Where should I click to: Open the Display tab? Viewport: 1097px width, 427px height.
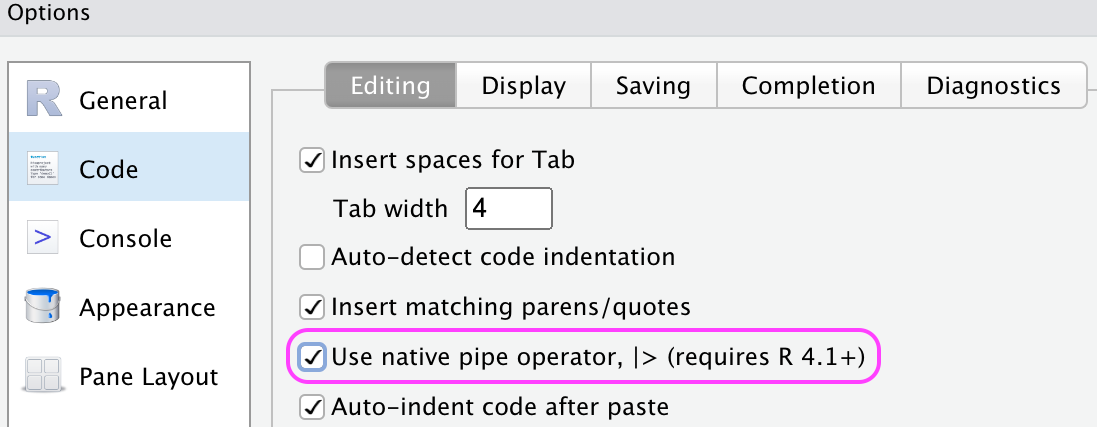point(523,86)
